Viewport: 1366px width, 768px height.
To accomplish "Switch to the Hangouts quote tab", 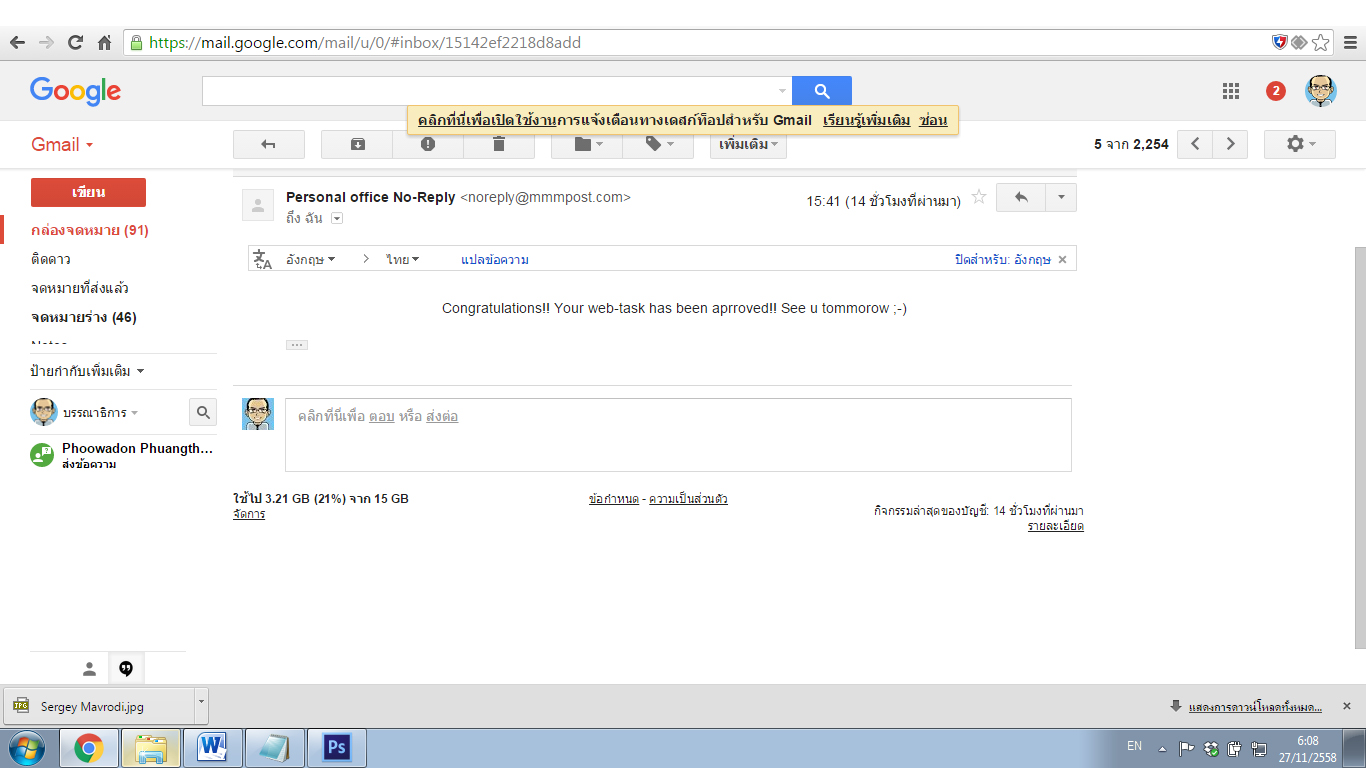I will [126, 668].
